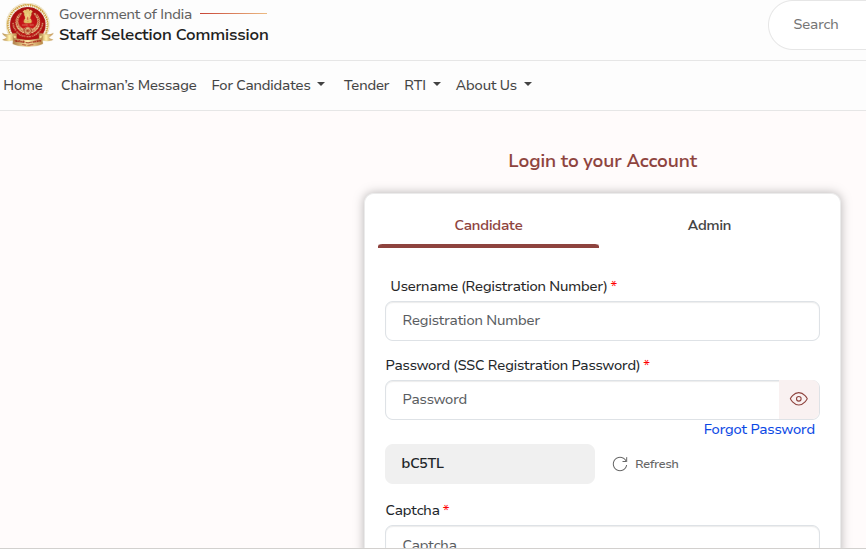Go to the Home page
Screen dimensions: 866x549
[23, 85]
